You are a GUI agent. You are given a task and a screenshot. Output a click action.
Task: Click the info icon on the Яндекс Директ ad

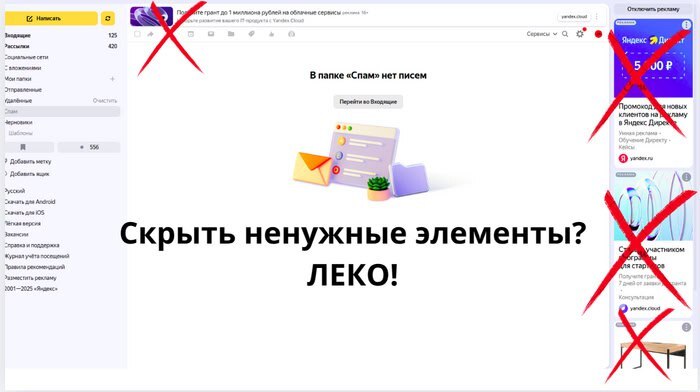(x=686, y=25)
